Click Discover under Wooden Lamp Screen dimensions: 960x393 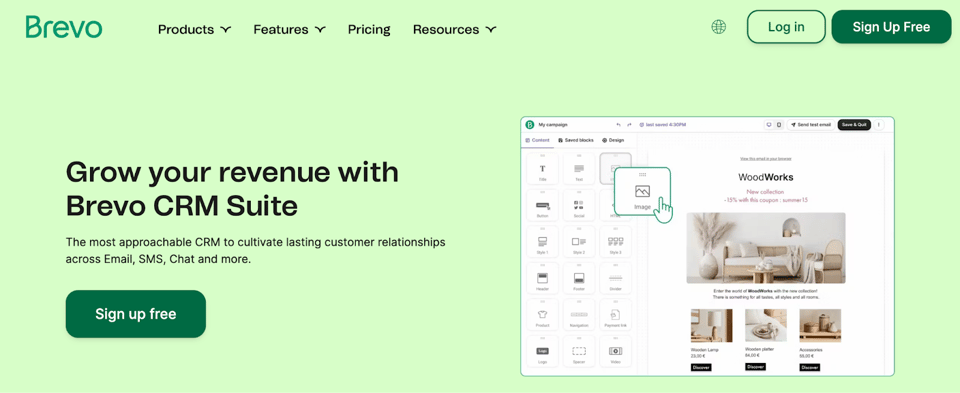click(x=701, y=367)
